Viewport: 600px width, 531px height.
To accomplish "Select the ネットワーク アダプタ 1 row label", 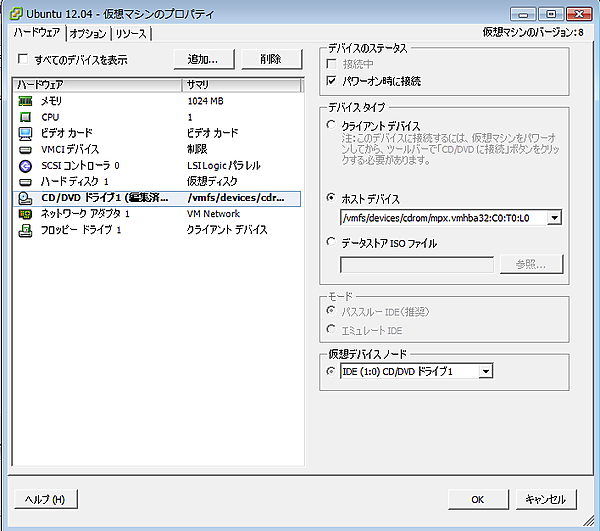I will [85, 214].
